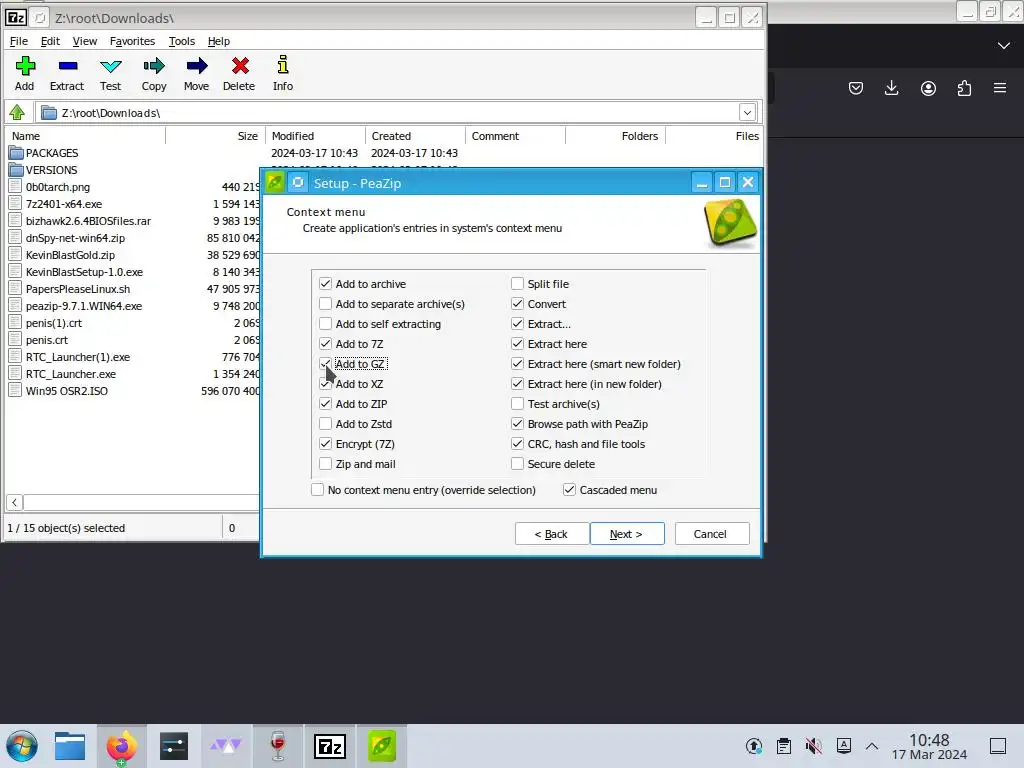Click the PeaZip setup title bar icon
The height and width of the screenshot is (768, 1024).
click(275, 182)
